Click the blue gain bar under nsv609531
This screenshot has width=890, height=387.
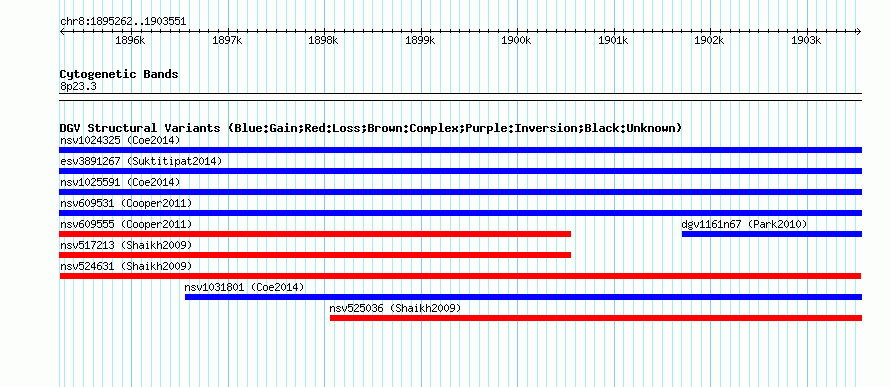[460, 213]
